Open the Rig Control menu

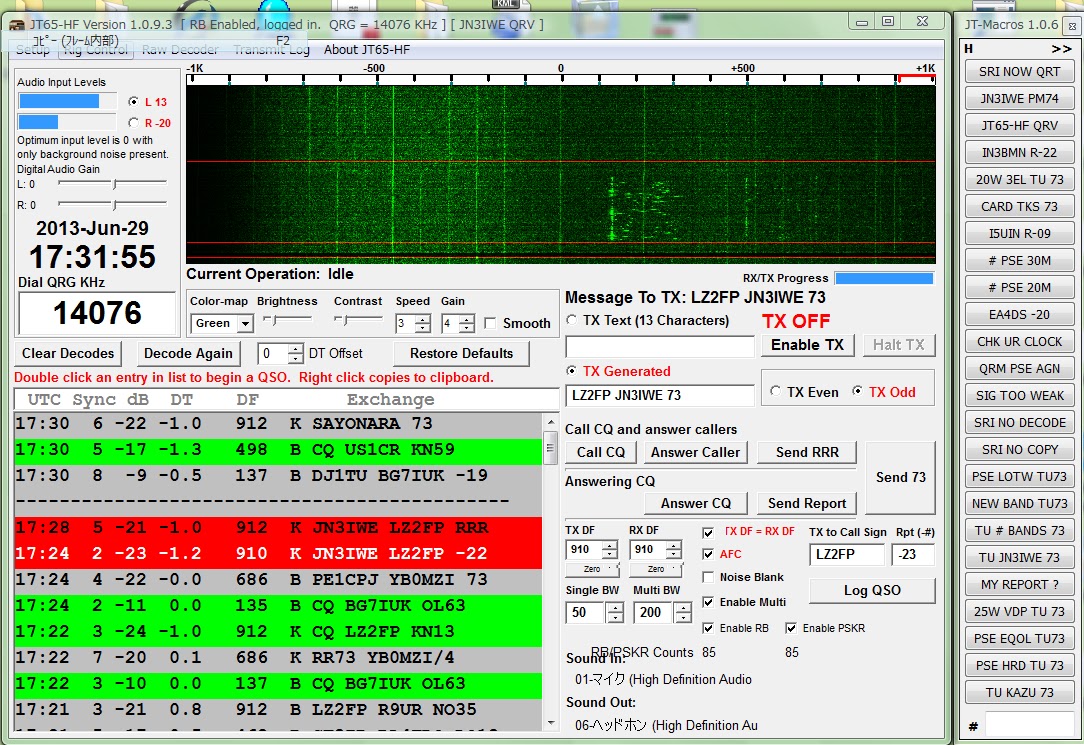click(96, 50)
